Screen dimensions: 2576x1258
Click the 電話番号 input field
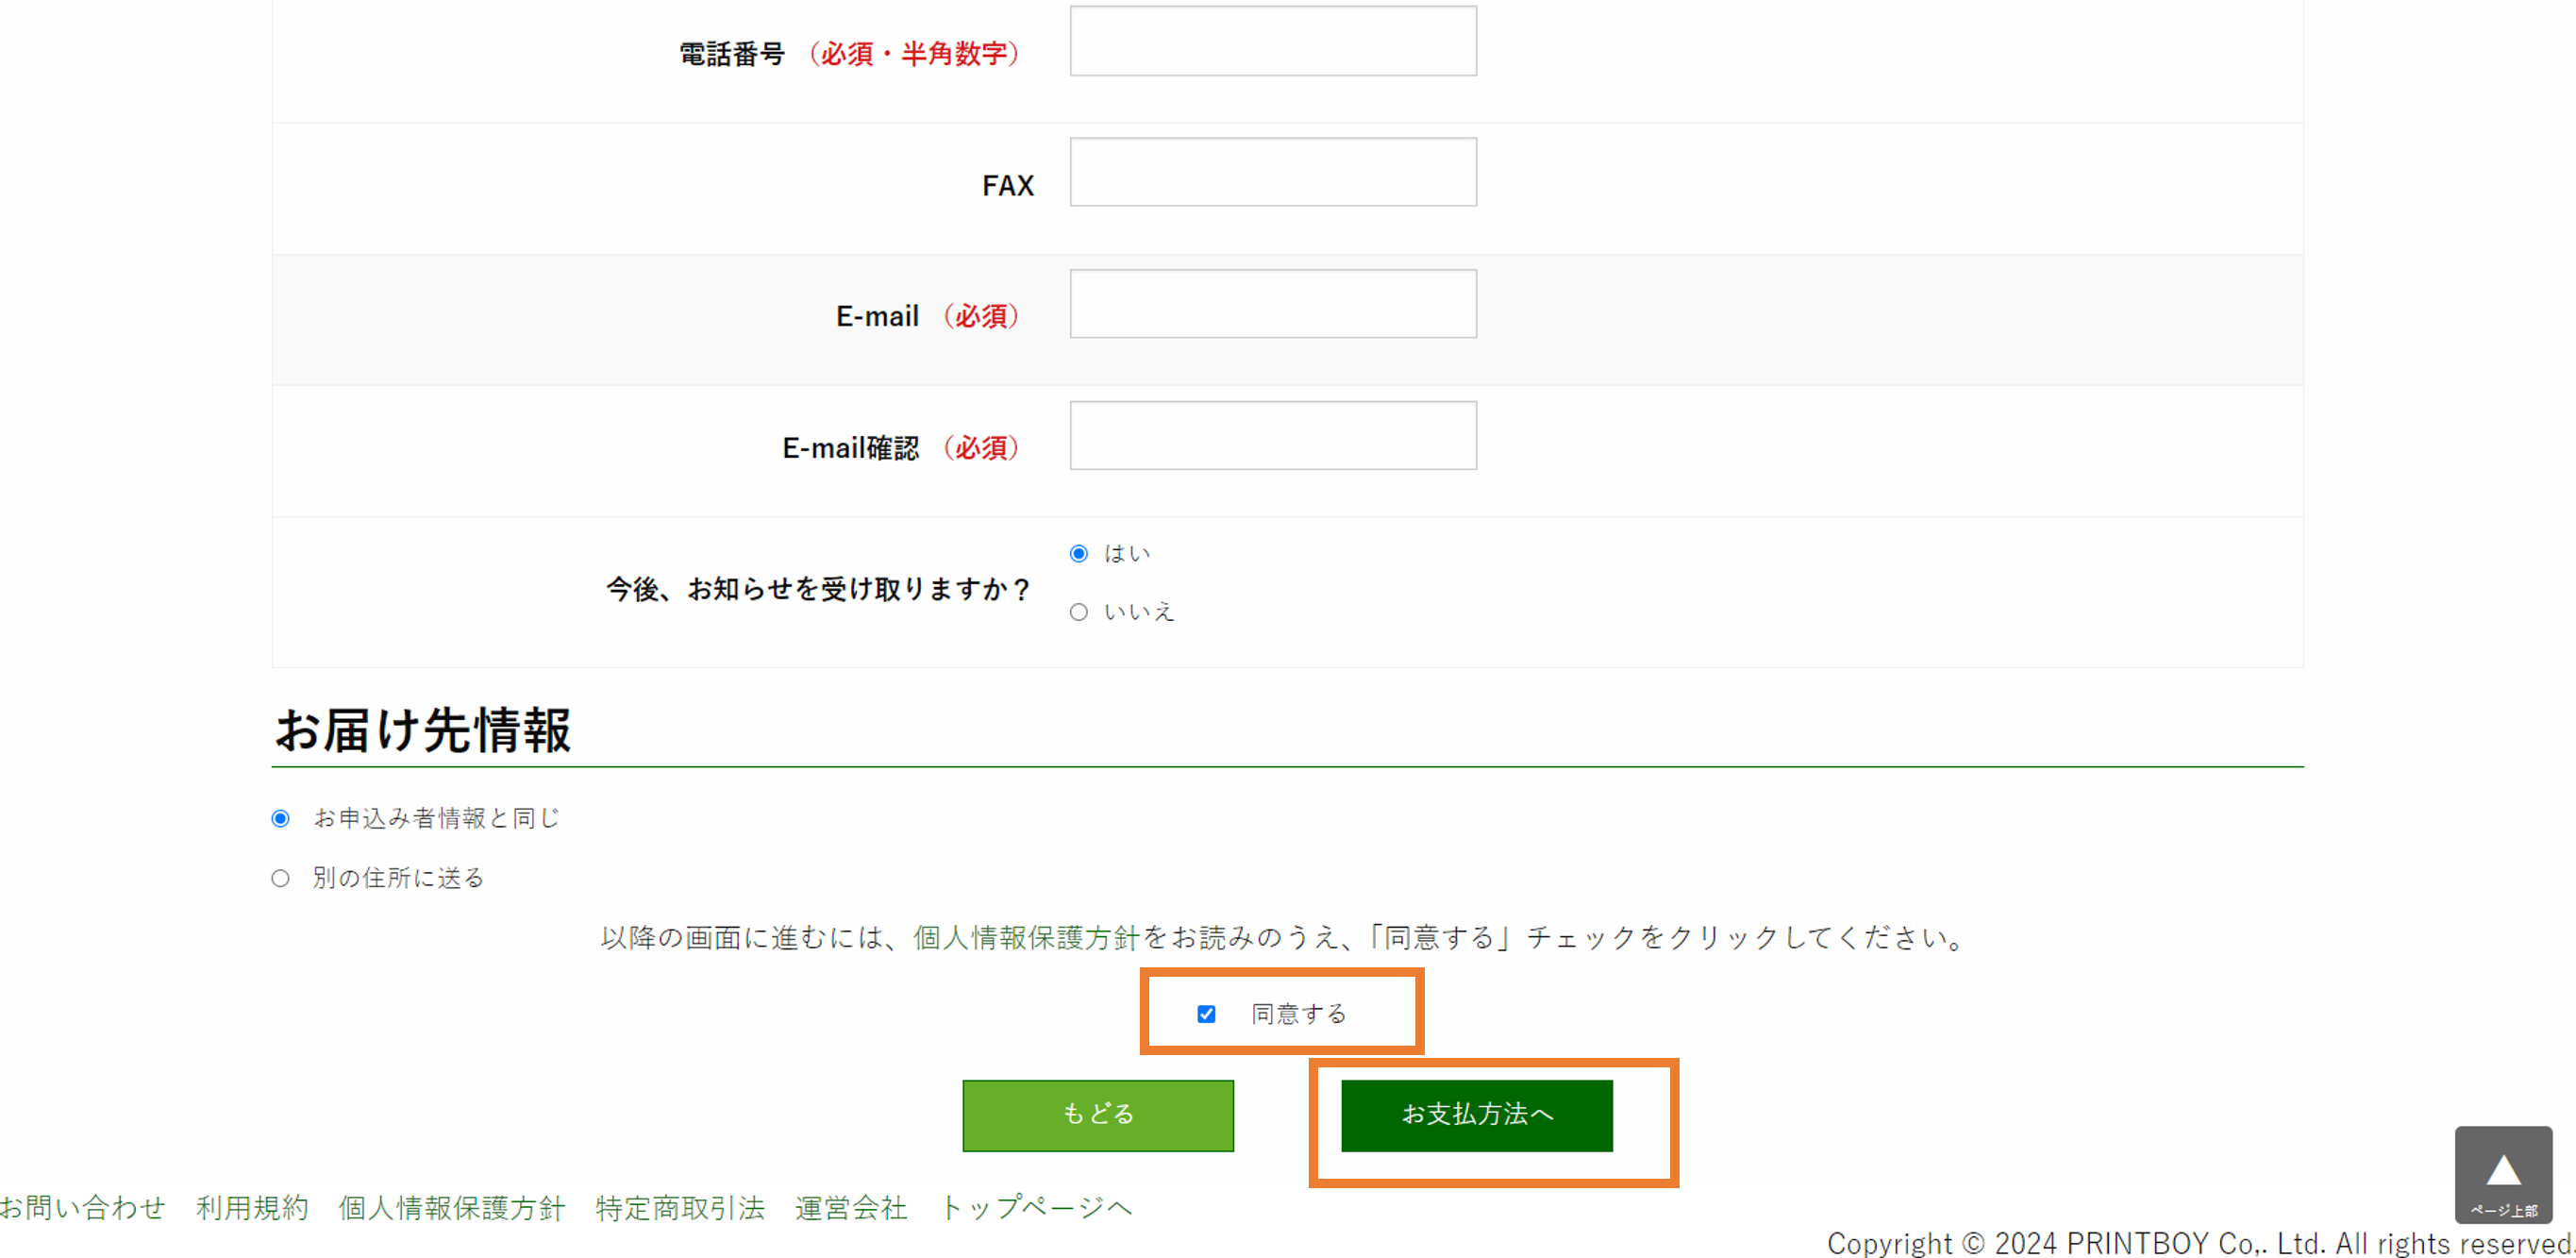click(x=1272, y=40)
